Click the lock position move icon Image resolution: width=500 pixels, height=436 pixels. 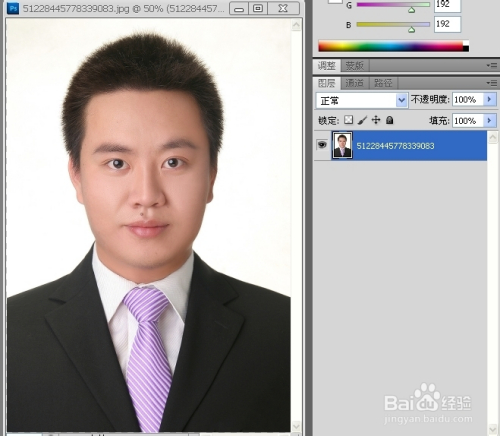coord(376,120)
